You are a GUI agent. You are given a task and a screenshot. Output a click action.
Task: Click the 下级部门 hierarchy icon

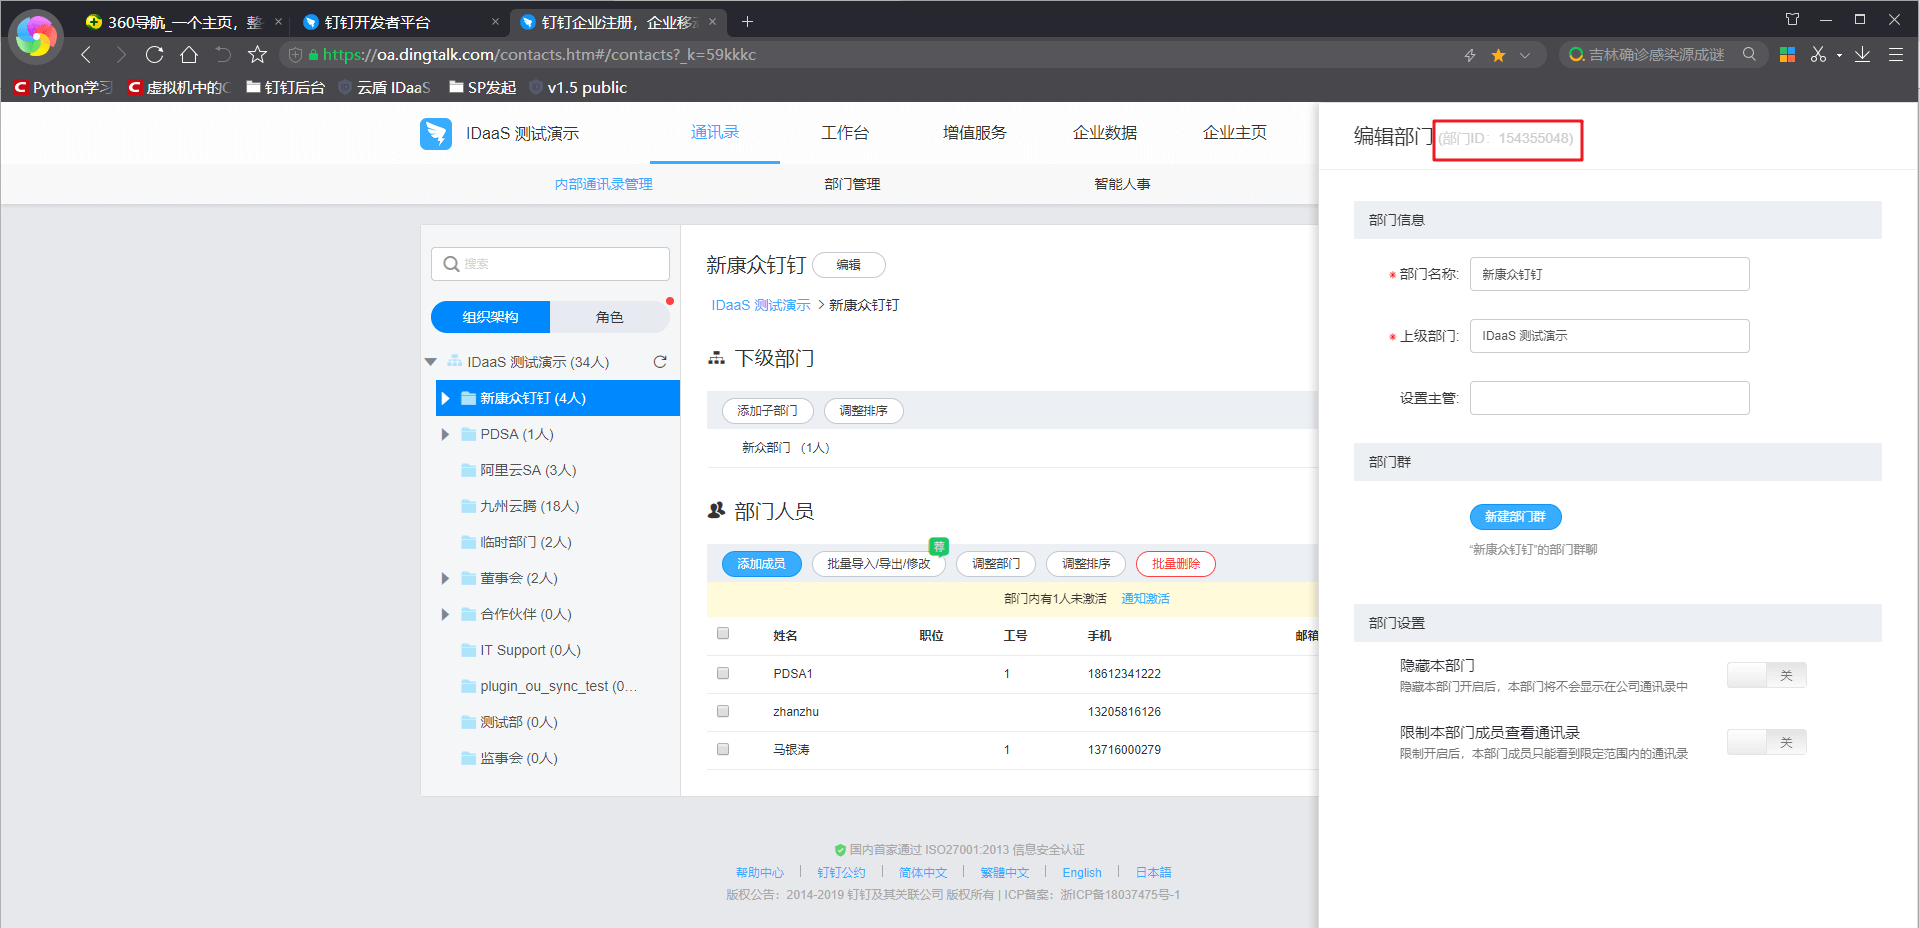(716, 358)
